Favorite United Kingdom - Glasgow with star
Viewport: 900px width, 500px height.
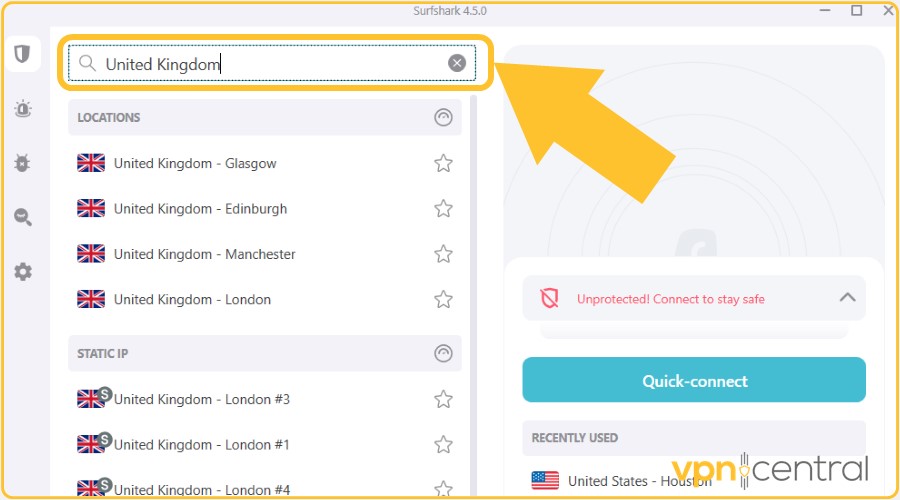[x=443, y=164]
